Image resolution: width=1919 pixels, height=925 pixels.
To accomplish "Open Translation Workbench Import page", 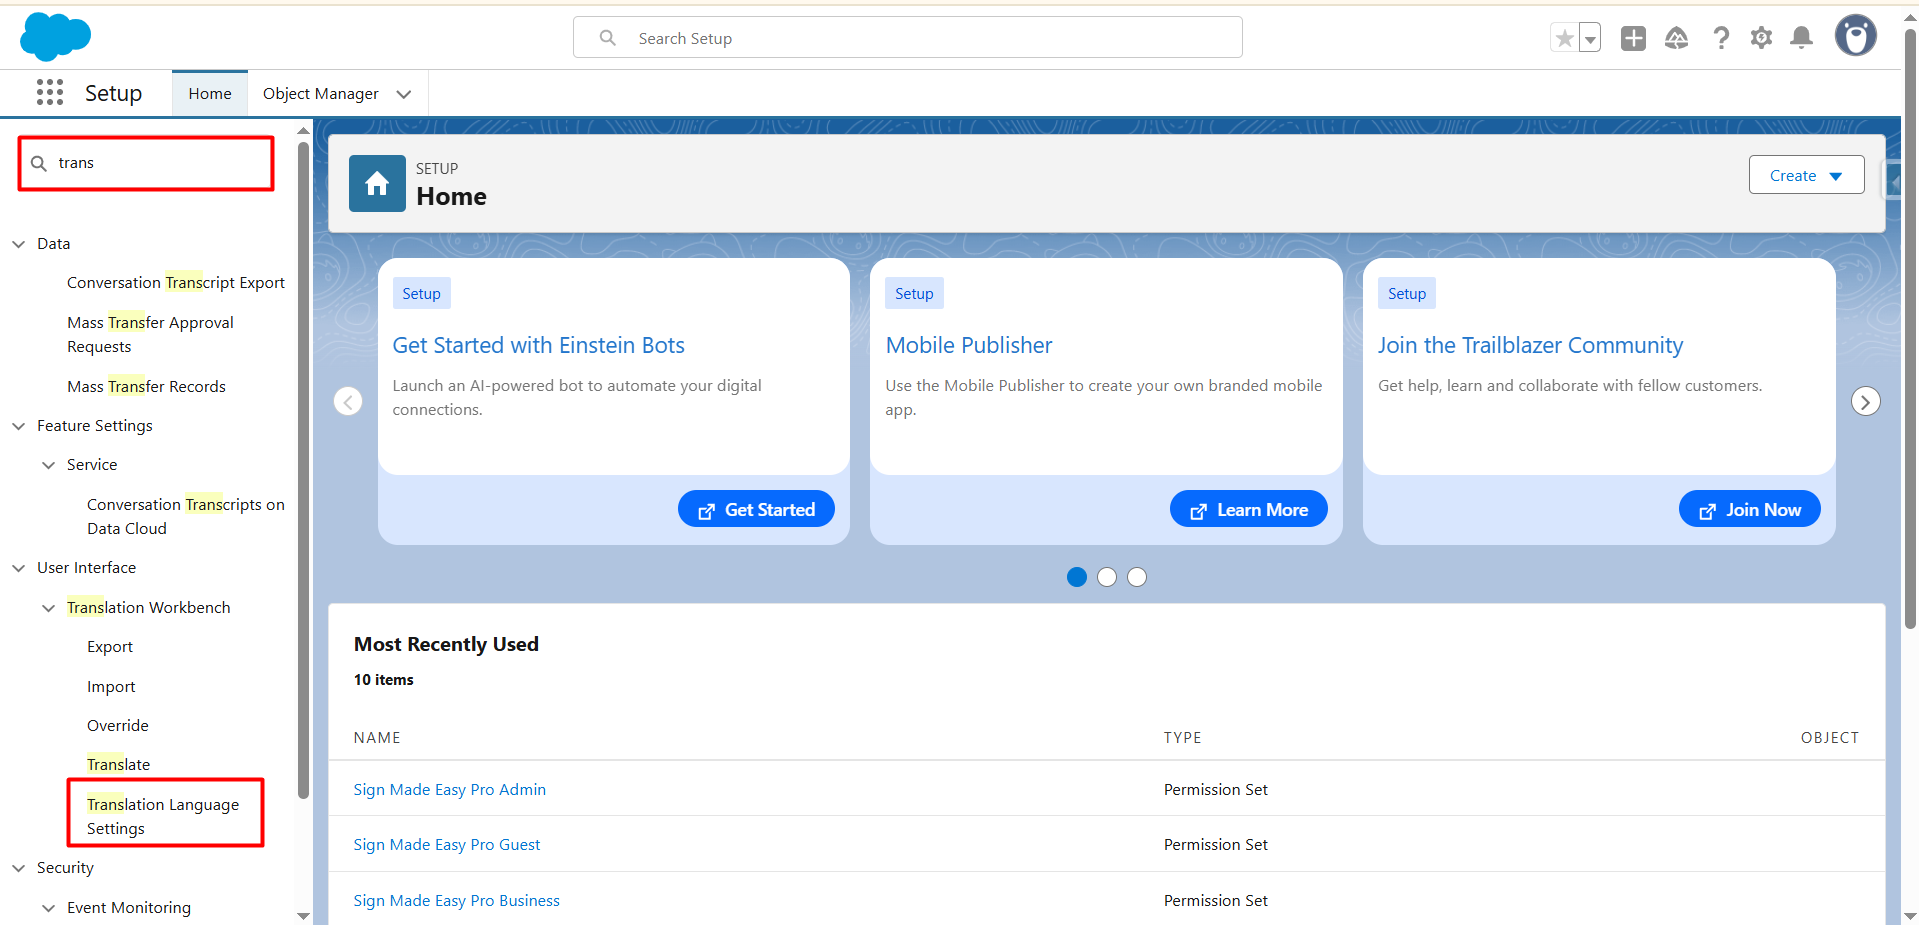I will (111, 687).
